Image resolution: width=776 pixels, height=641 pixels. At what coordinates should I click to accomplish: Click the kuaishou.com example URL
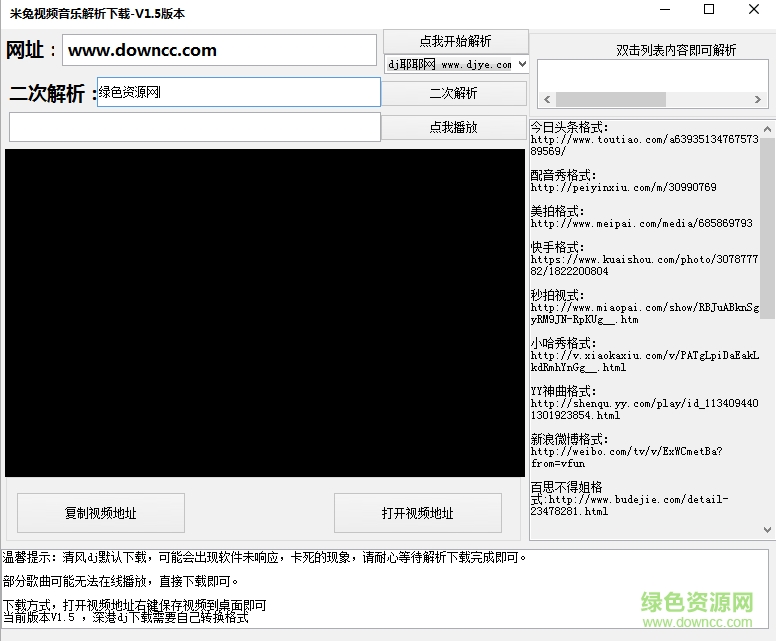pyautogui.click(x=644, y=265)
